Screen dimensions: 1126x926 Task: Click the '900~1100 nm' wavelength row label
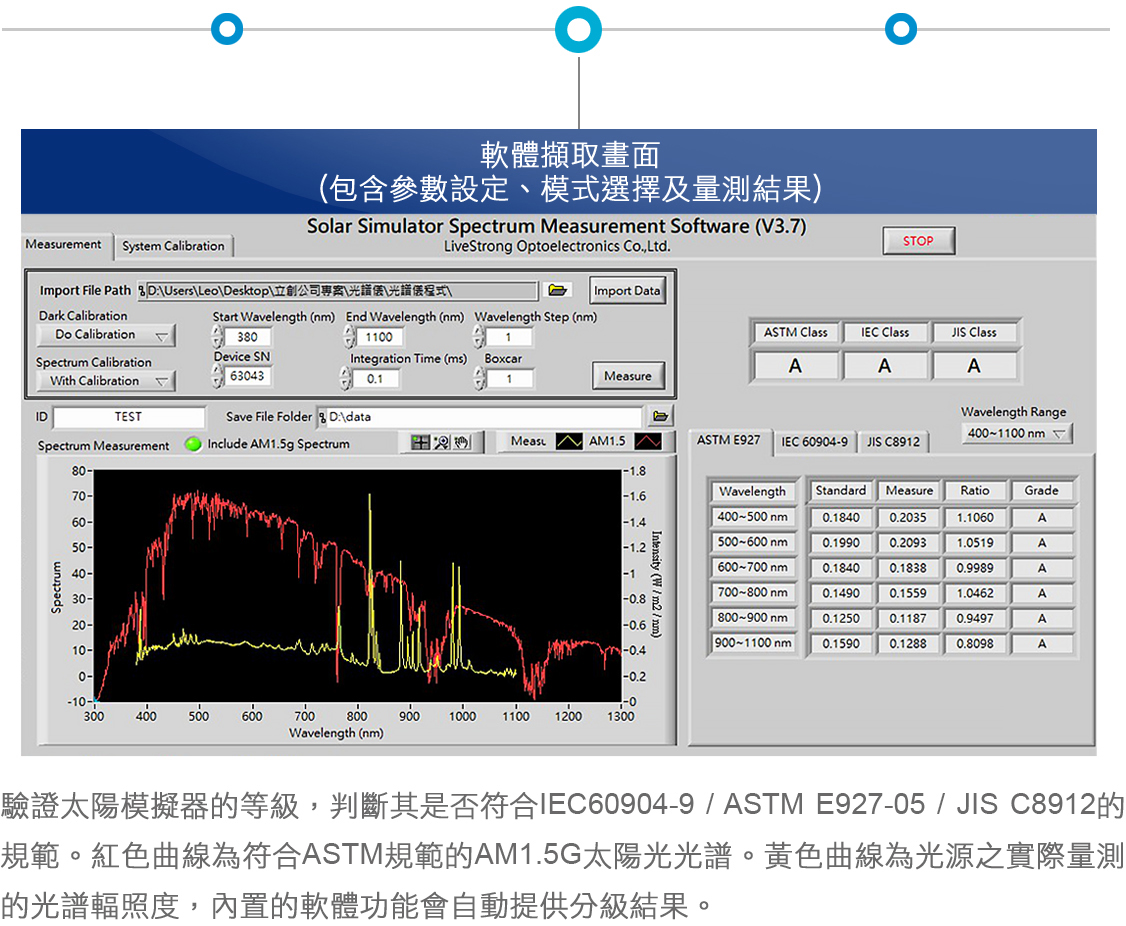click(x=753, y=642)
